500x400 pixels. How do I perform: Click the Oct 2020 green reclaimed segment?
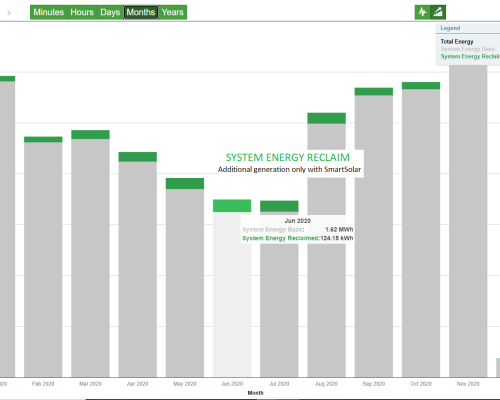421,86
